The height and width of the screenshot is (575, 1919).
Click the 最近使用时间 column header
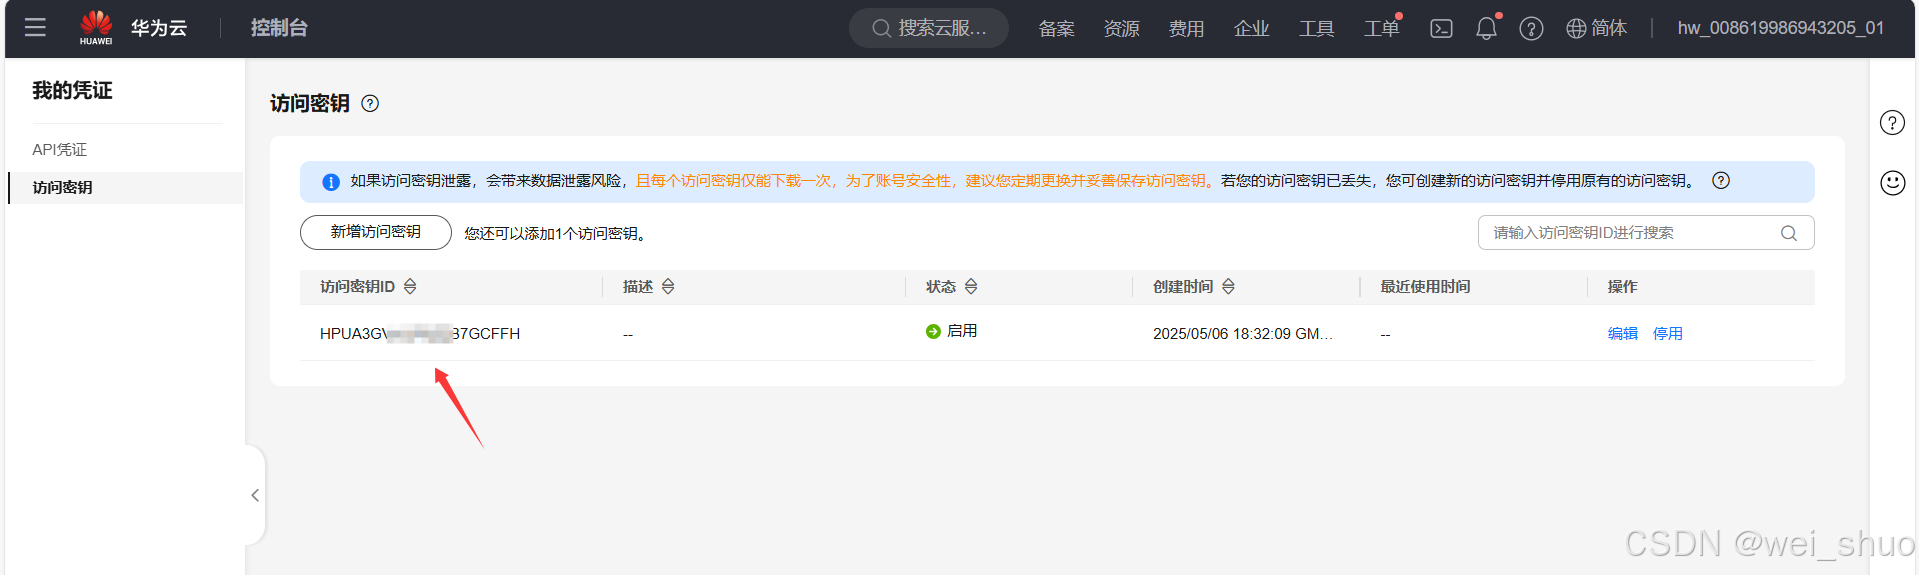pos(1425,287)
